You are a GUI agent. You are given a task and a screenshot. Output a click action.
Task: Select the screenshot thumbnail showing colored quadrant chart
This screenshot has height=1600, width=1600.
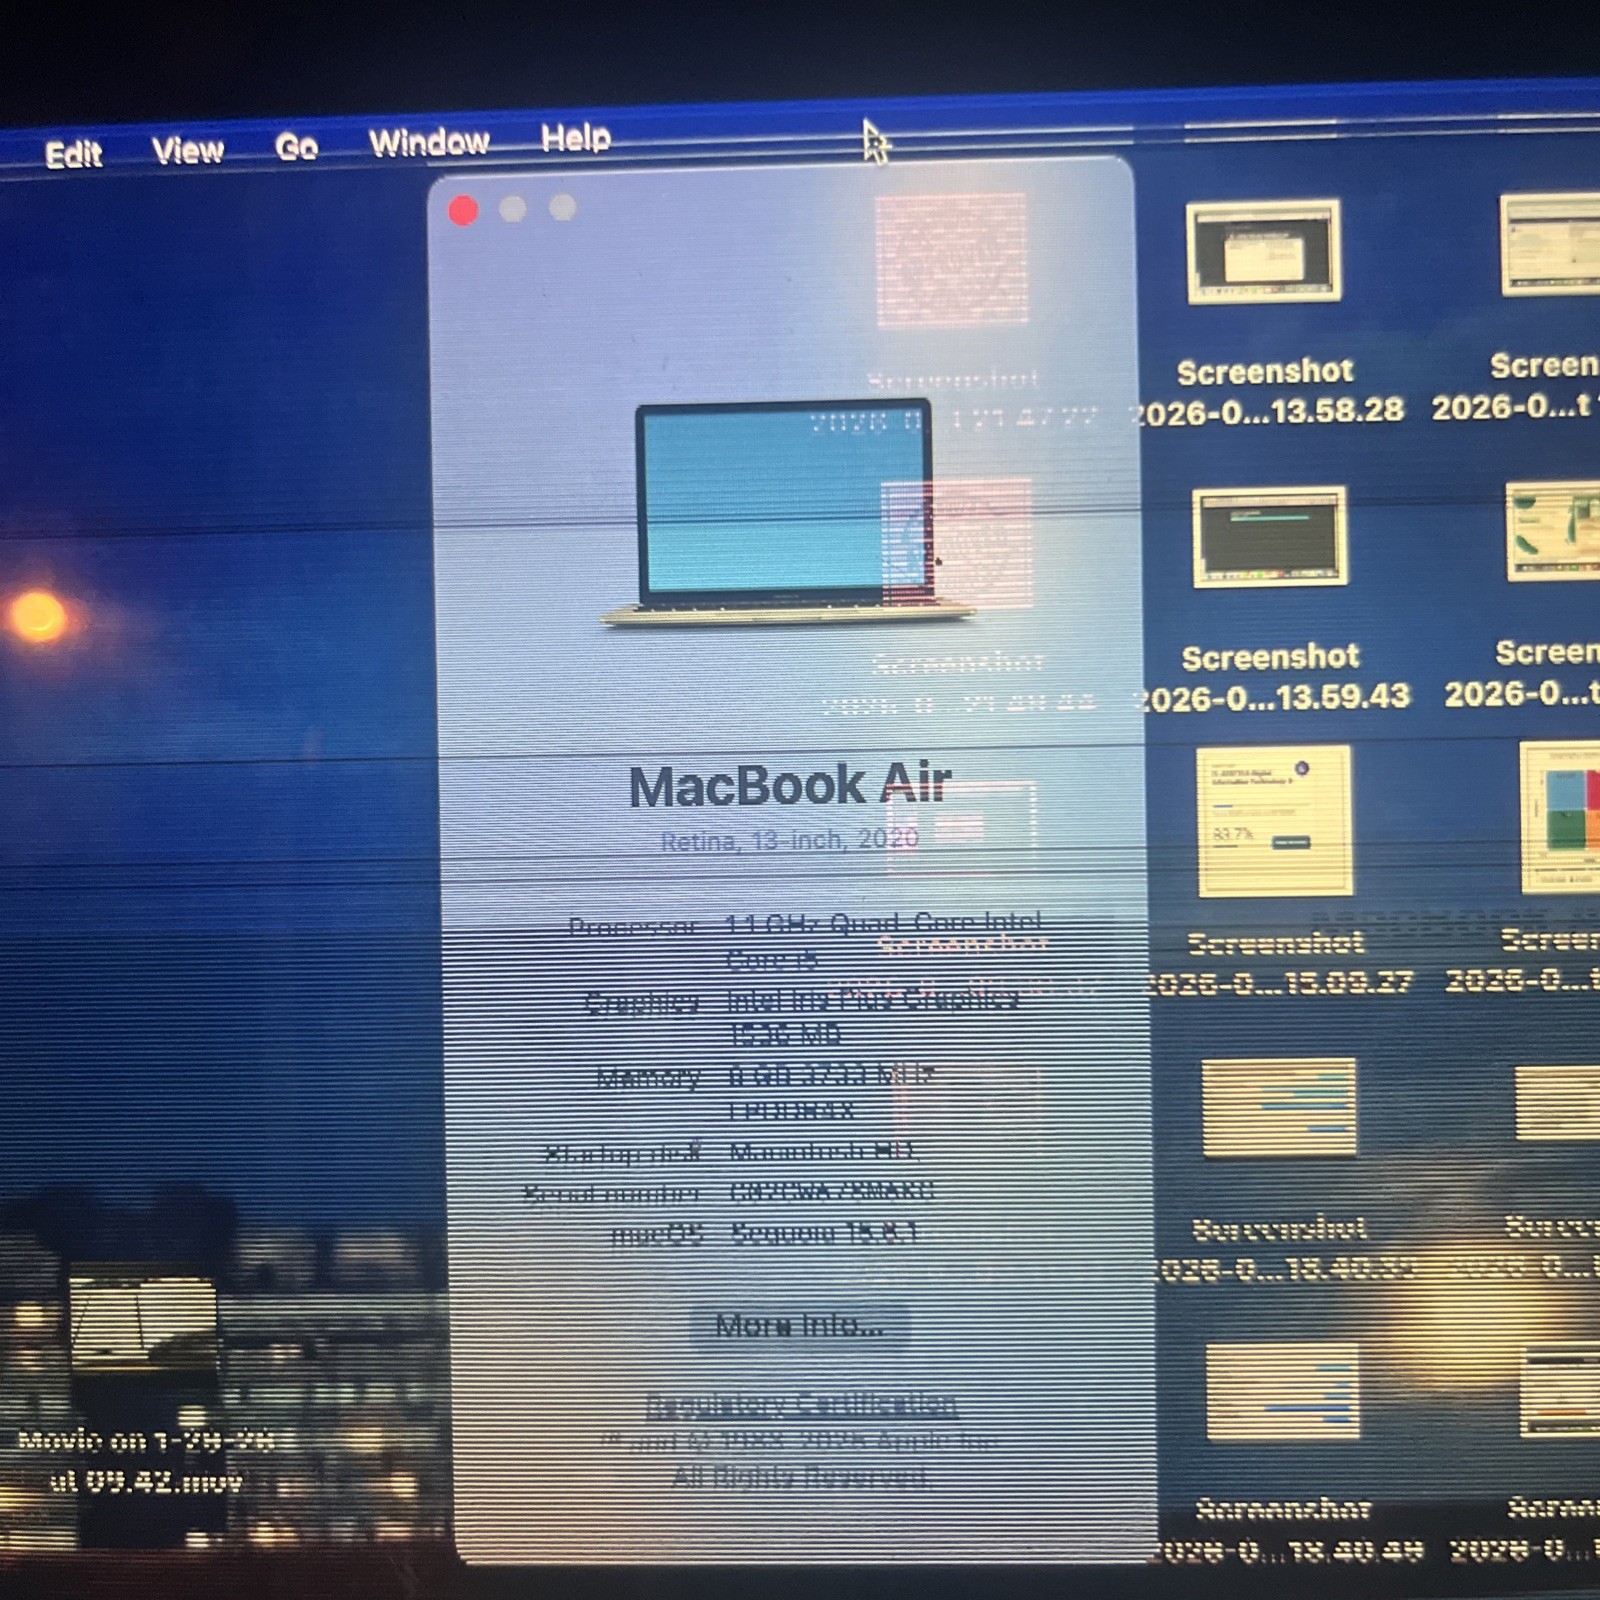pos(1560,817)
